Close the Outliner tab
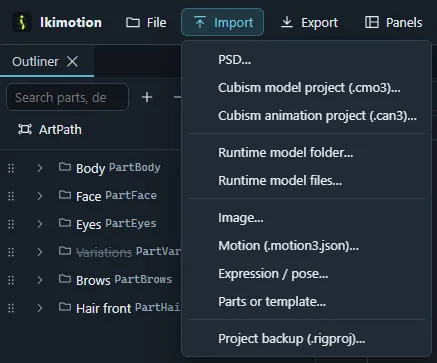Image resolution: width=437 pixels, height=363 pixels. 72,61
